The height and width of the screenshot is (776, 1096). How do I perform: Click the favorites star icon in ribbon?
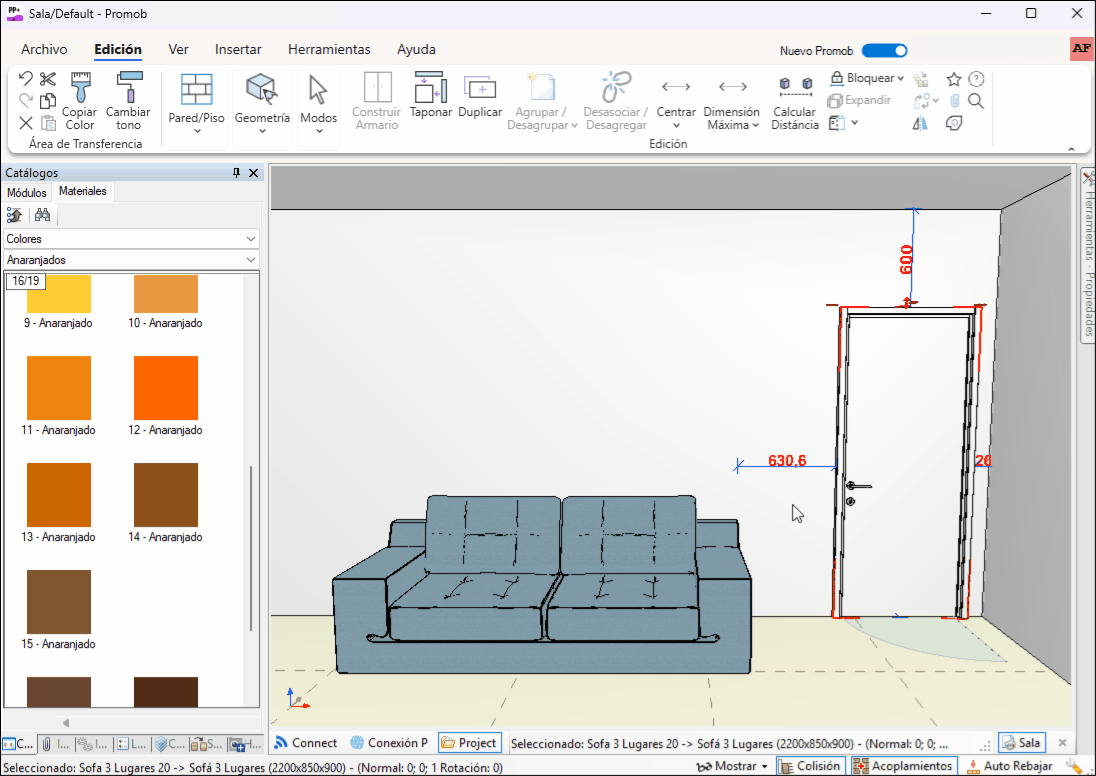954,79
